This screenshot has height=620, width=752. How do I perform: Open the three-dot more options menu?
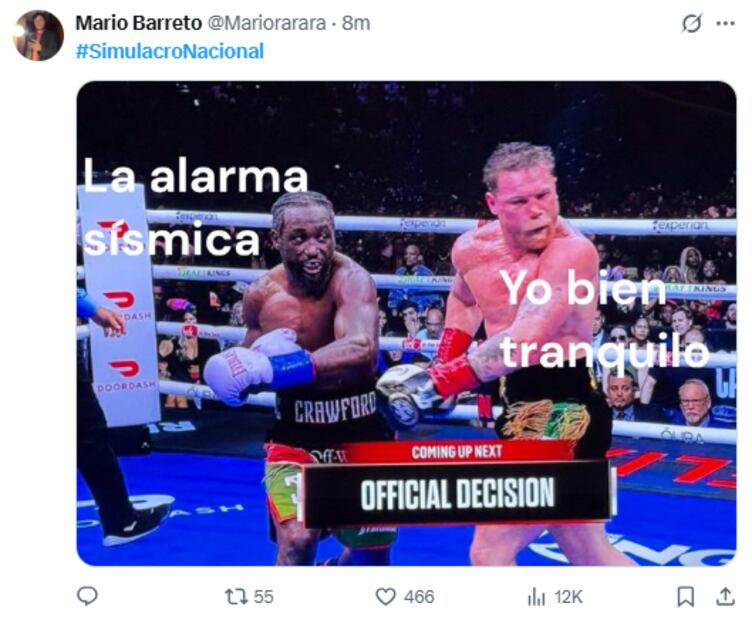coord(726,23)
